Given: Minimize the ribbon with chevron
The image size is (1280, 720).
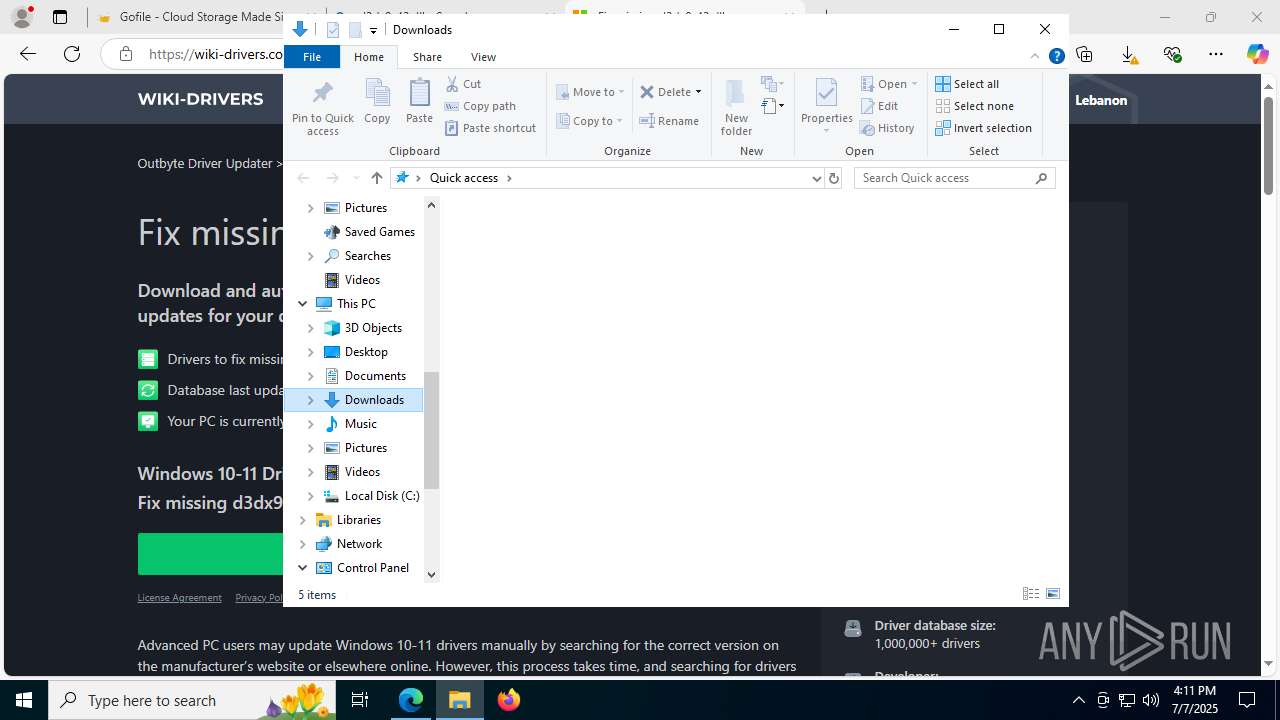Looking at the screenshot, I should pyautogui.click(x=1034, y=57).
